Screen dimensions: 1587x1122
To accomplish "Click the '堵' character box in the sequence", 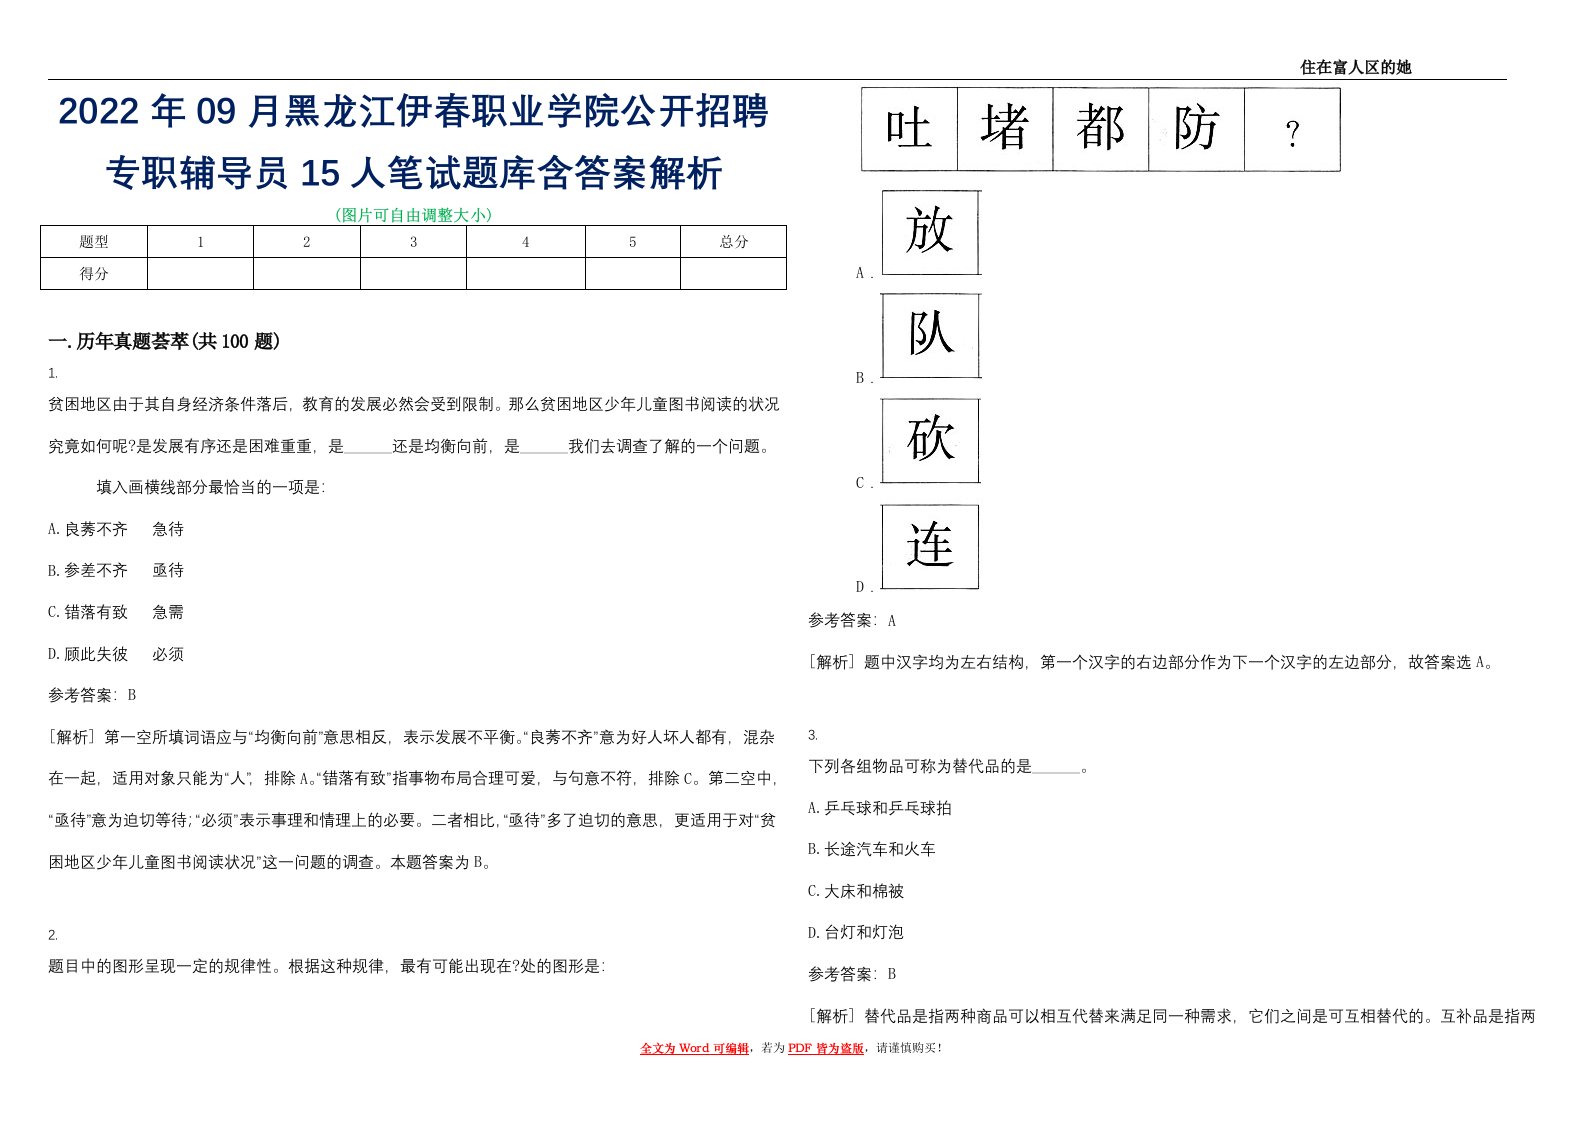I will pyautogui.click(x=1005, y=129).
